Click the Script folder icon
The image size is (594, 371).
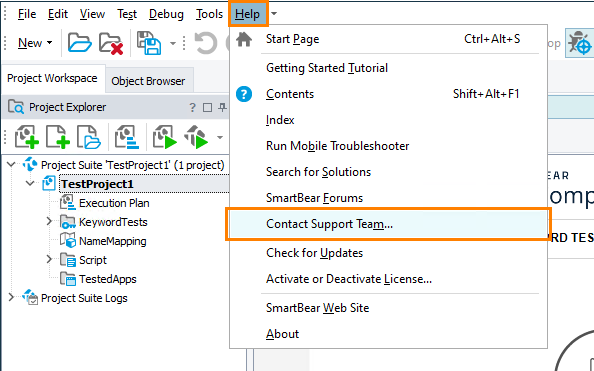(x=68, y=260)
